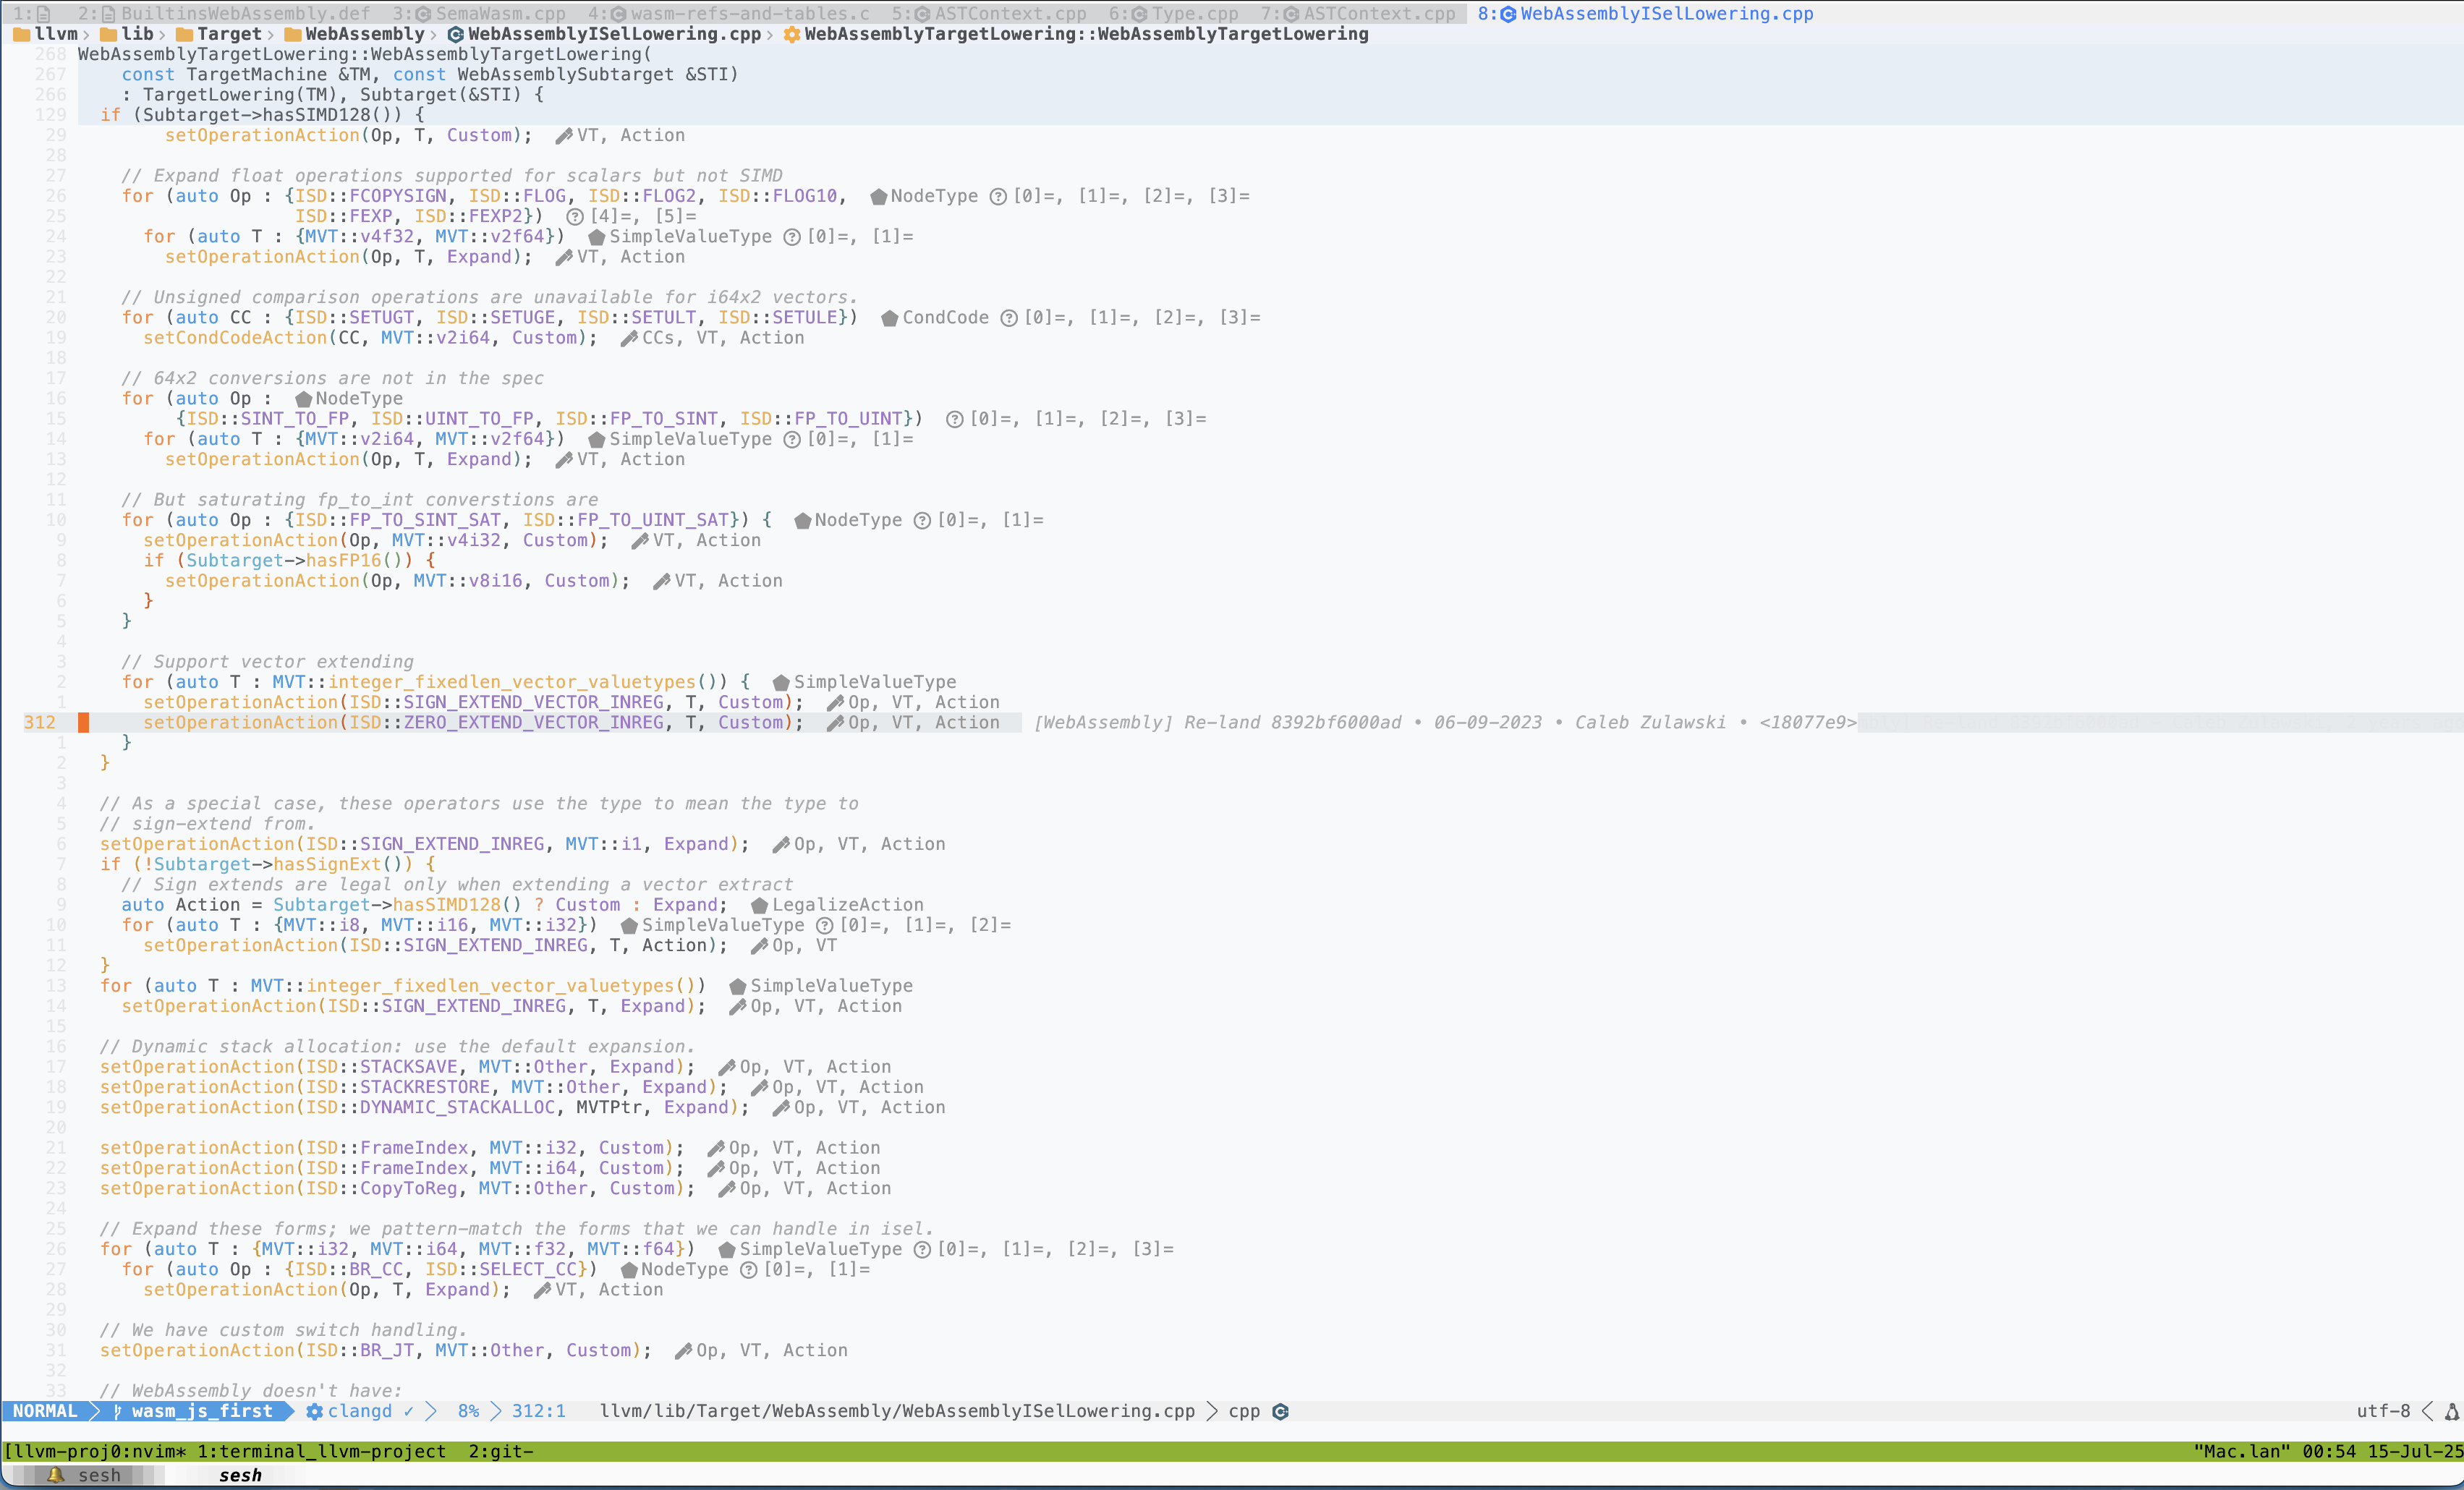
Task: Click the LegalizeAction type hint icon
Action: 759,905
